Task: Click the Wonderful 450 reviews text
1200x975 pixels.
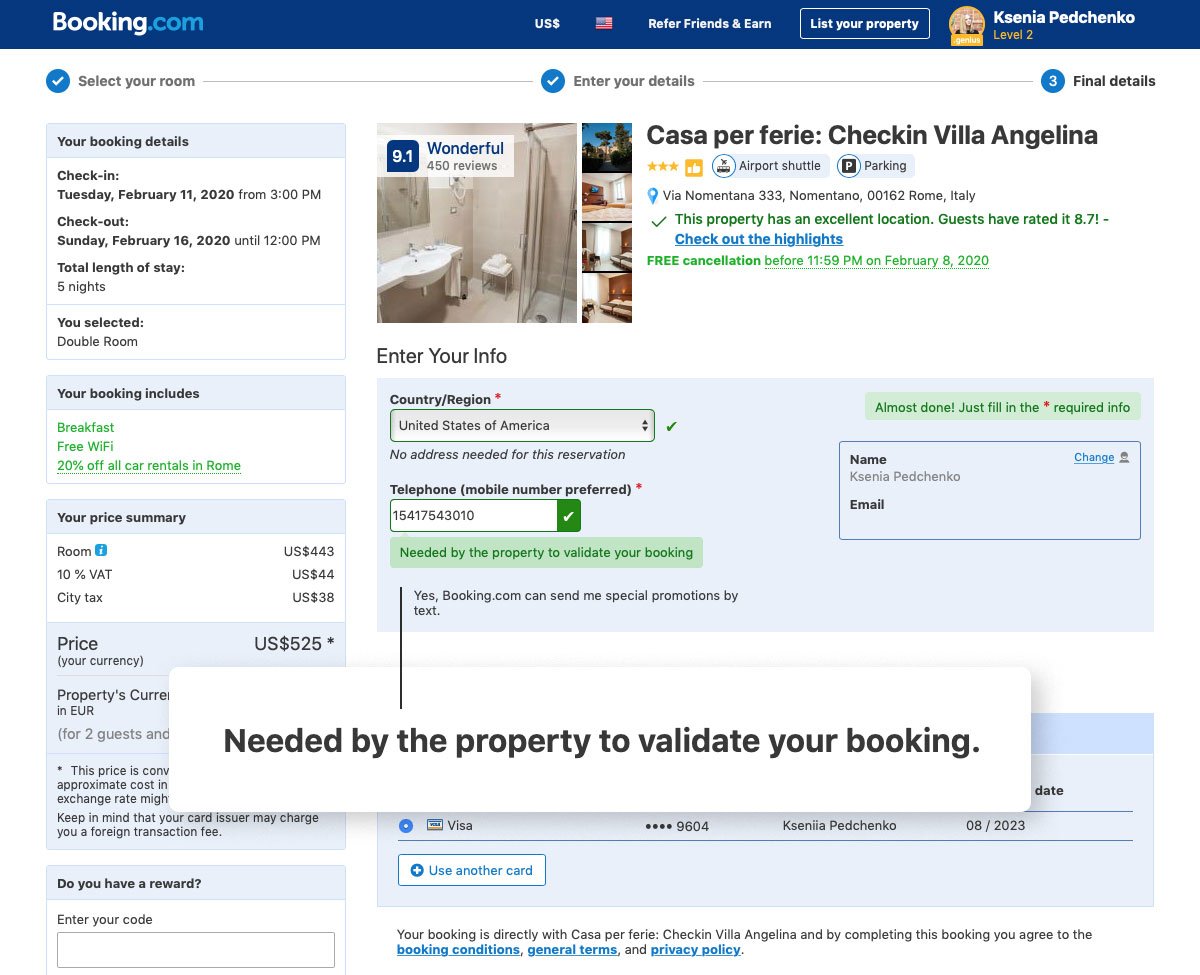Action: point(465,155)
